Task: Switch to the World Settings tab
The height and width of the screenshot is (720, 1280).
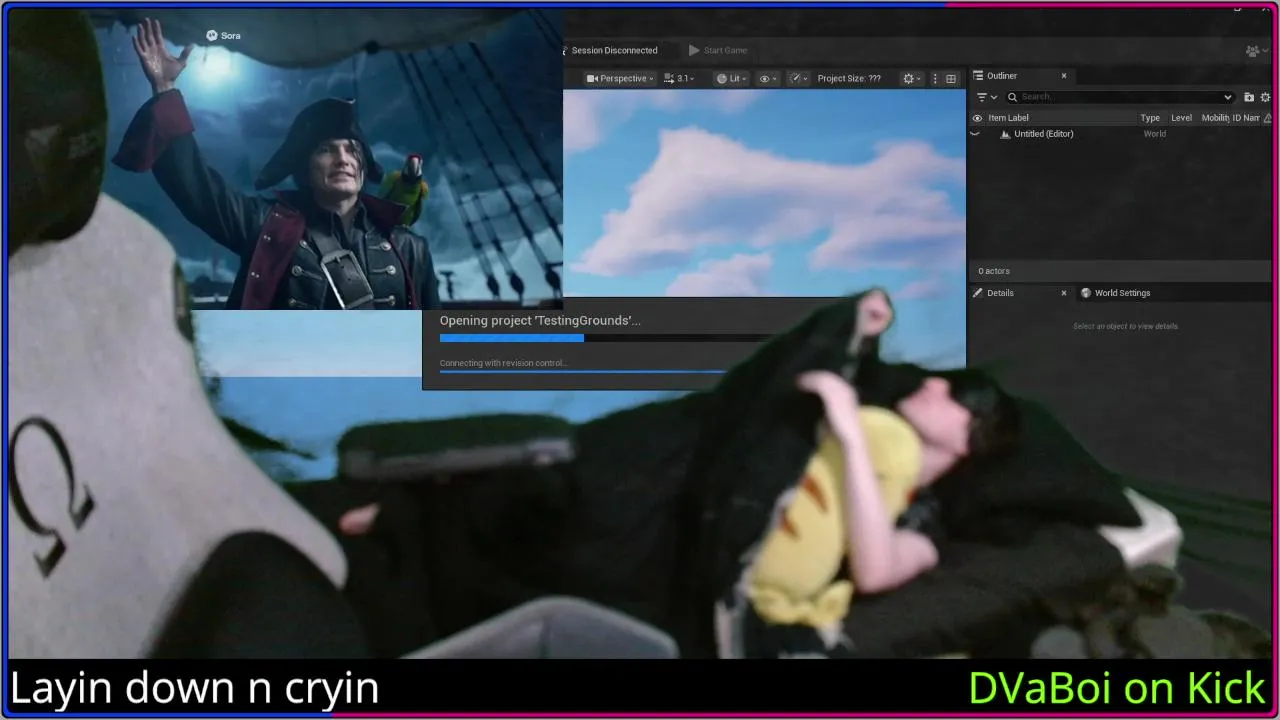Action: (x=1122, y=293)
